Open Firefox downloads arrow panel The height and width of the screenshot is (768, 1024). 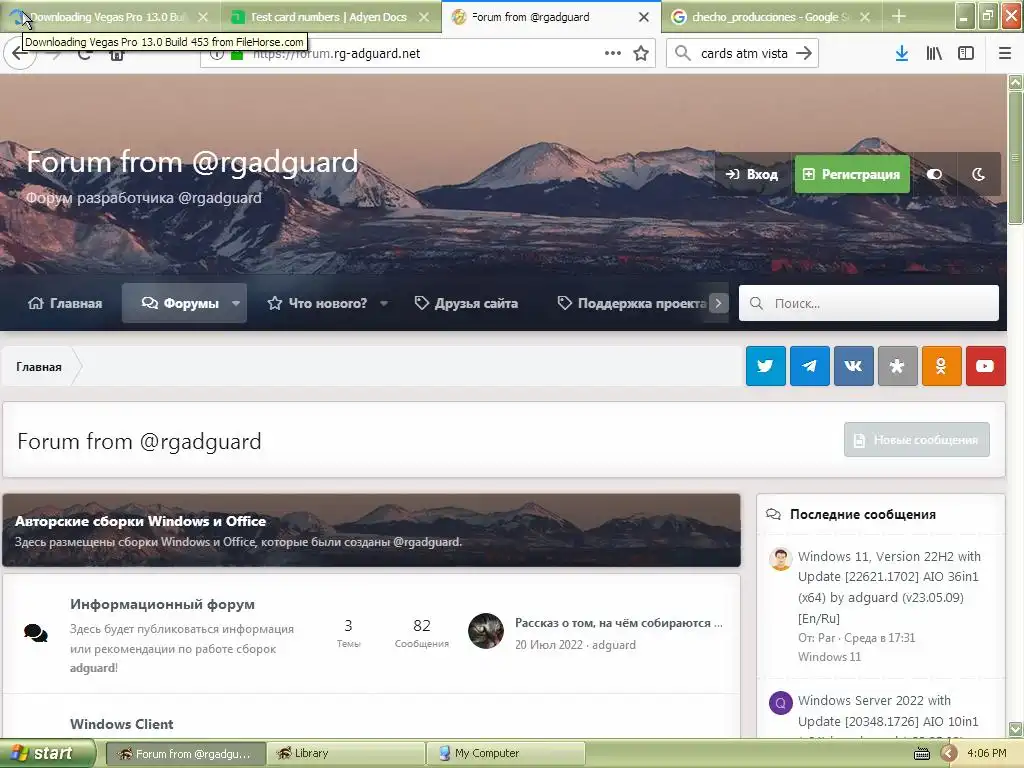pos(902,54)
